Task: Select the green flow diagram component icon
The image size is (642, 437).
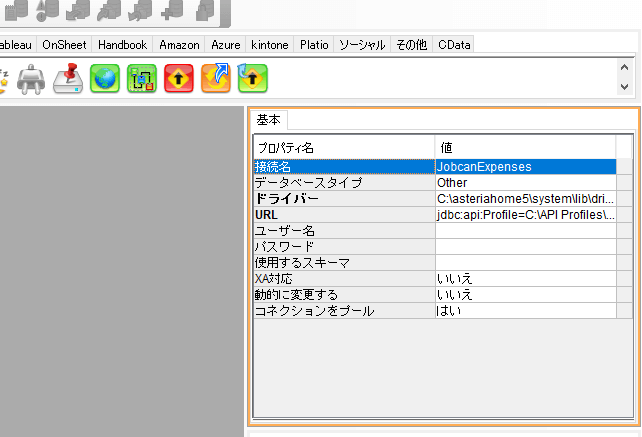Action: click(x=142, y=78)
